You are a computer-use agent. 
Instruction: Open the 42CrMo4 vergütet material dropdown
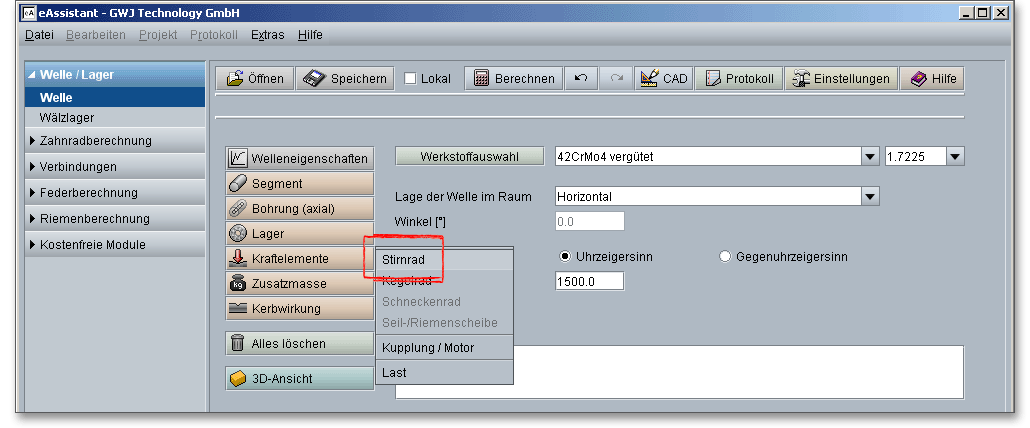(869, 156)
